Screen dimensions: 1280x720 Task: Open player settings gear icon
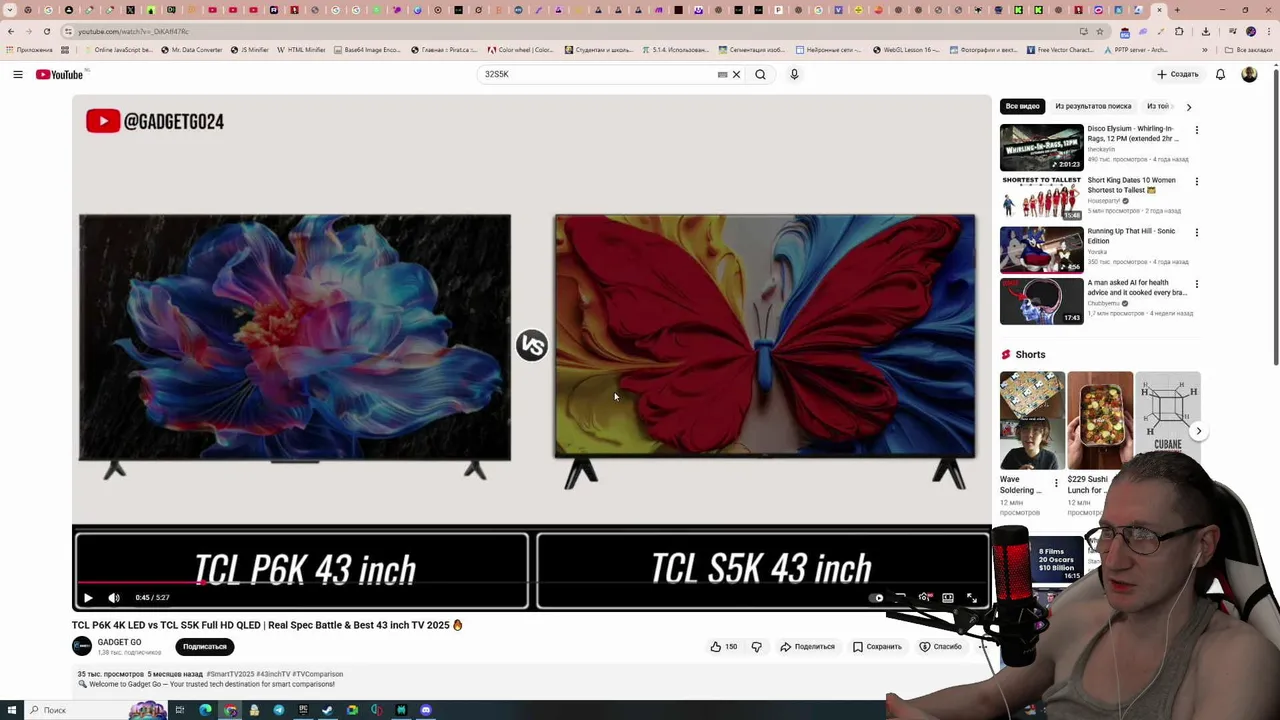[924, 597]
